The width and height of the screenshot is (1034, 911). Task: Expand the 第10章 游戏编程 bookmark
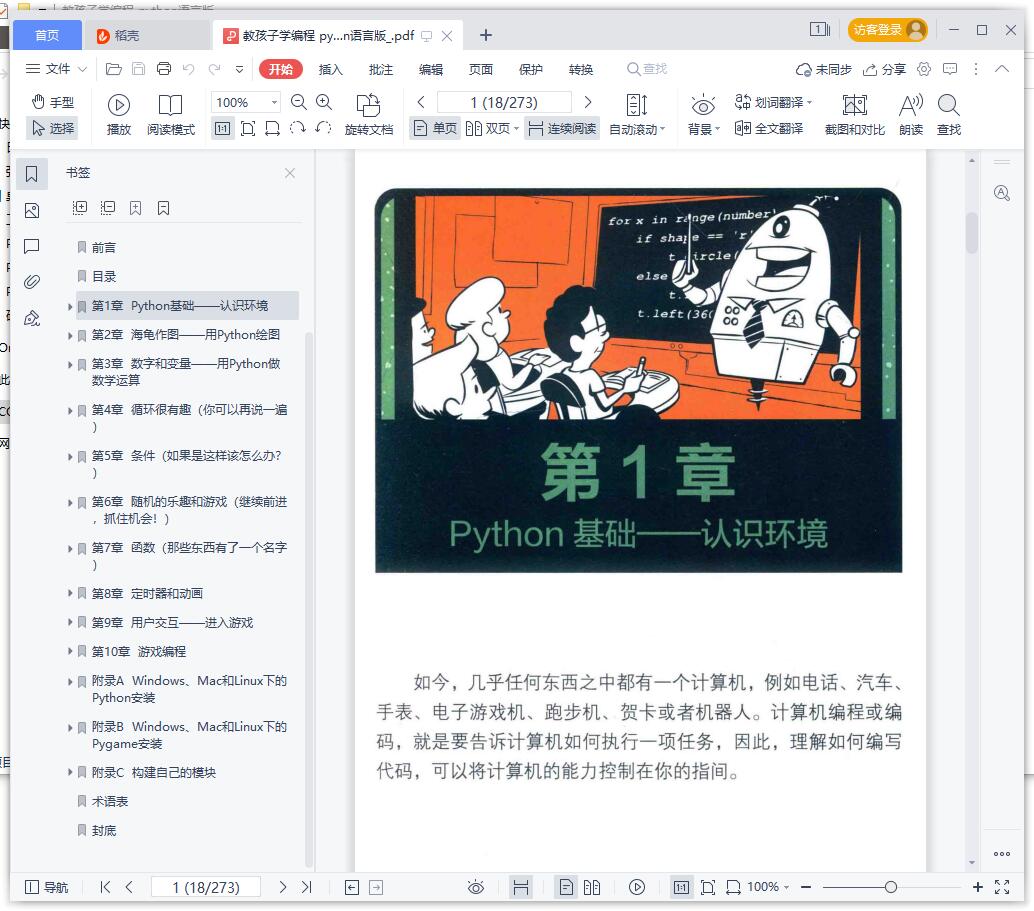(x=70, y=651)
